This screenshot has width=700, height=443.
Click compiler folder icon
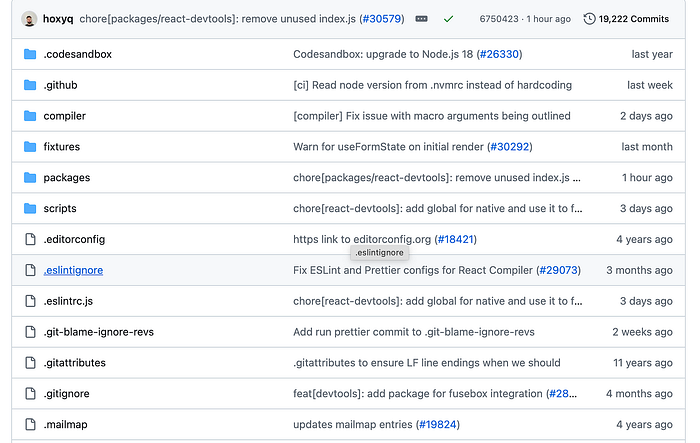click(x=30, y=116)
